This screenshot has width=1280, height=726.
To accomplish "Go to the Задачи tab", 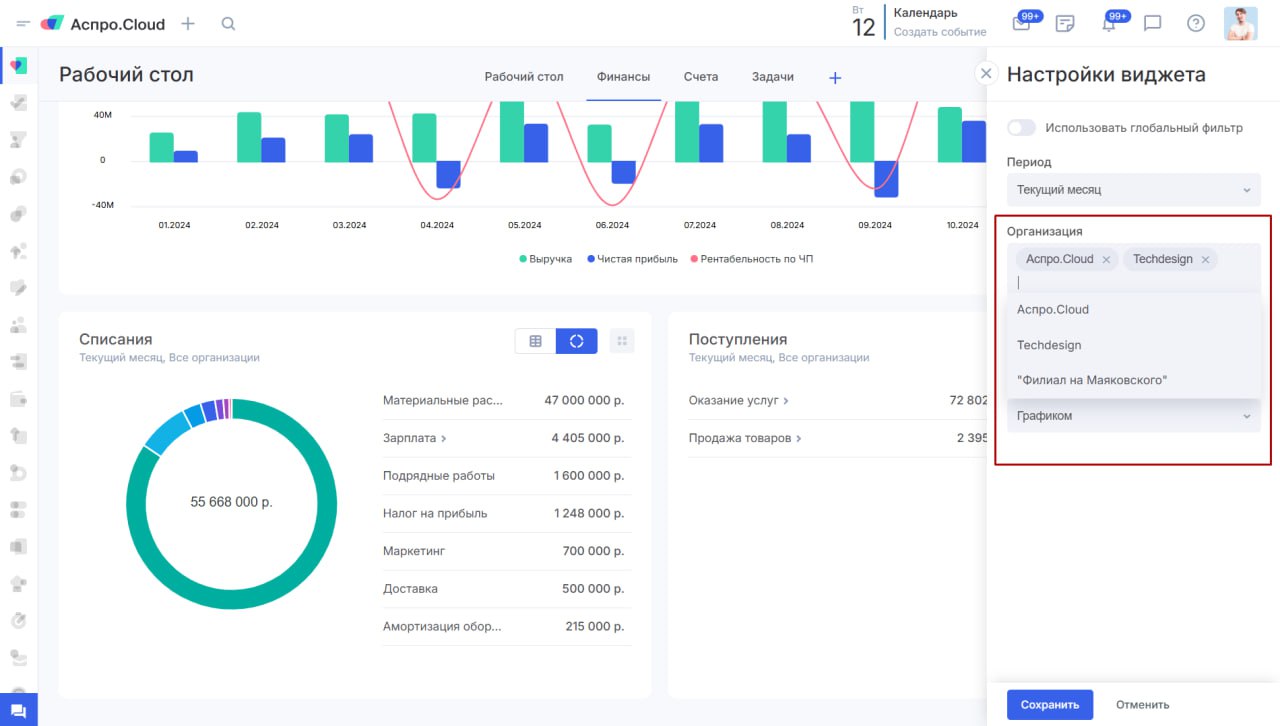I will tap(772, 77).
